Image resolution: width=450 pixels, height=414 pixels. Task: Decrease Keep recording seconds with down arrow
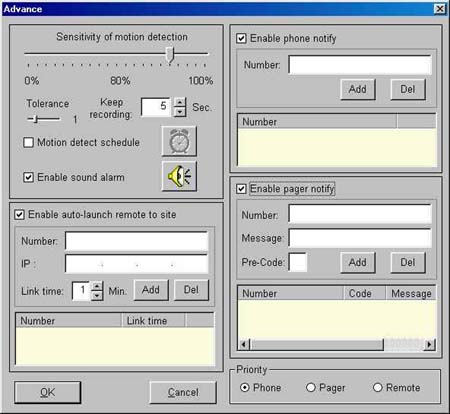180,112
